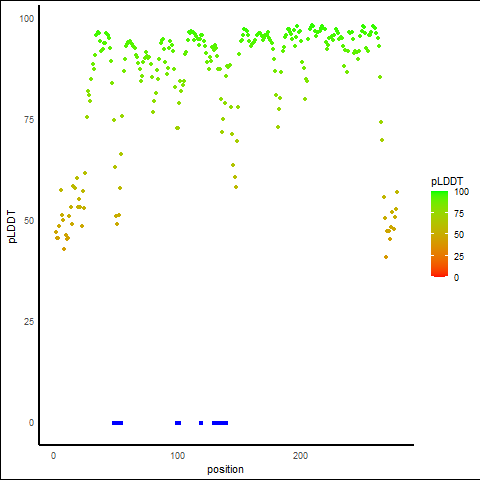The height and width of the screenshot is (480, 480).
Task: Click the y-axis tick label 75
Action: click(x=29, y=120)
